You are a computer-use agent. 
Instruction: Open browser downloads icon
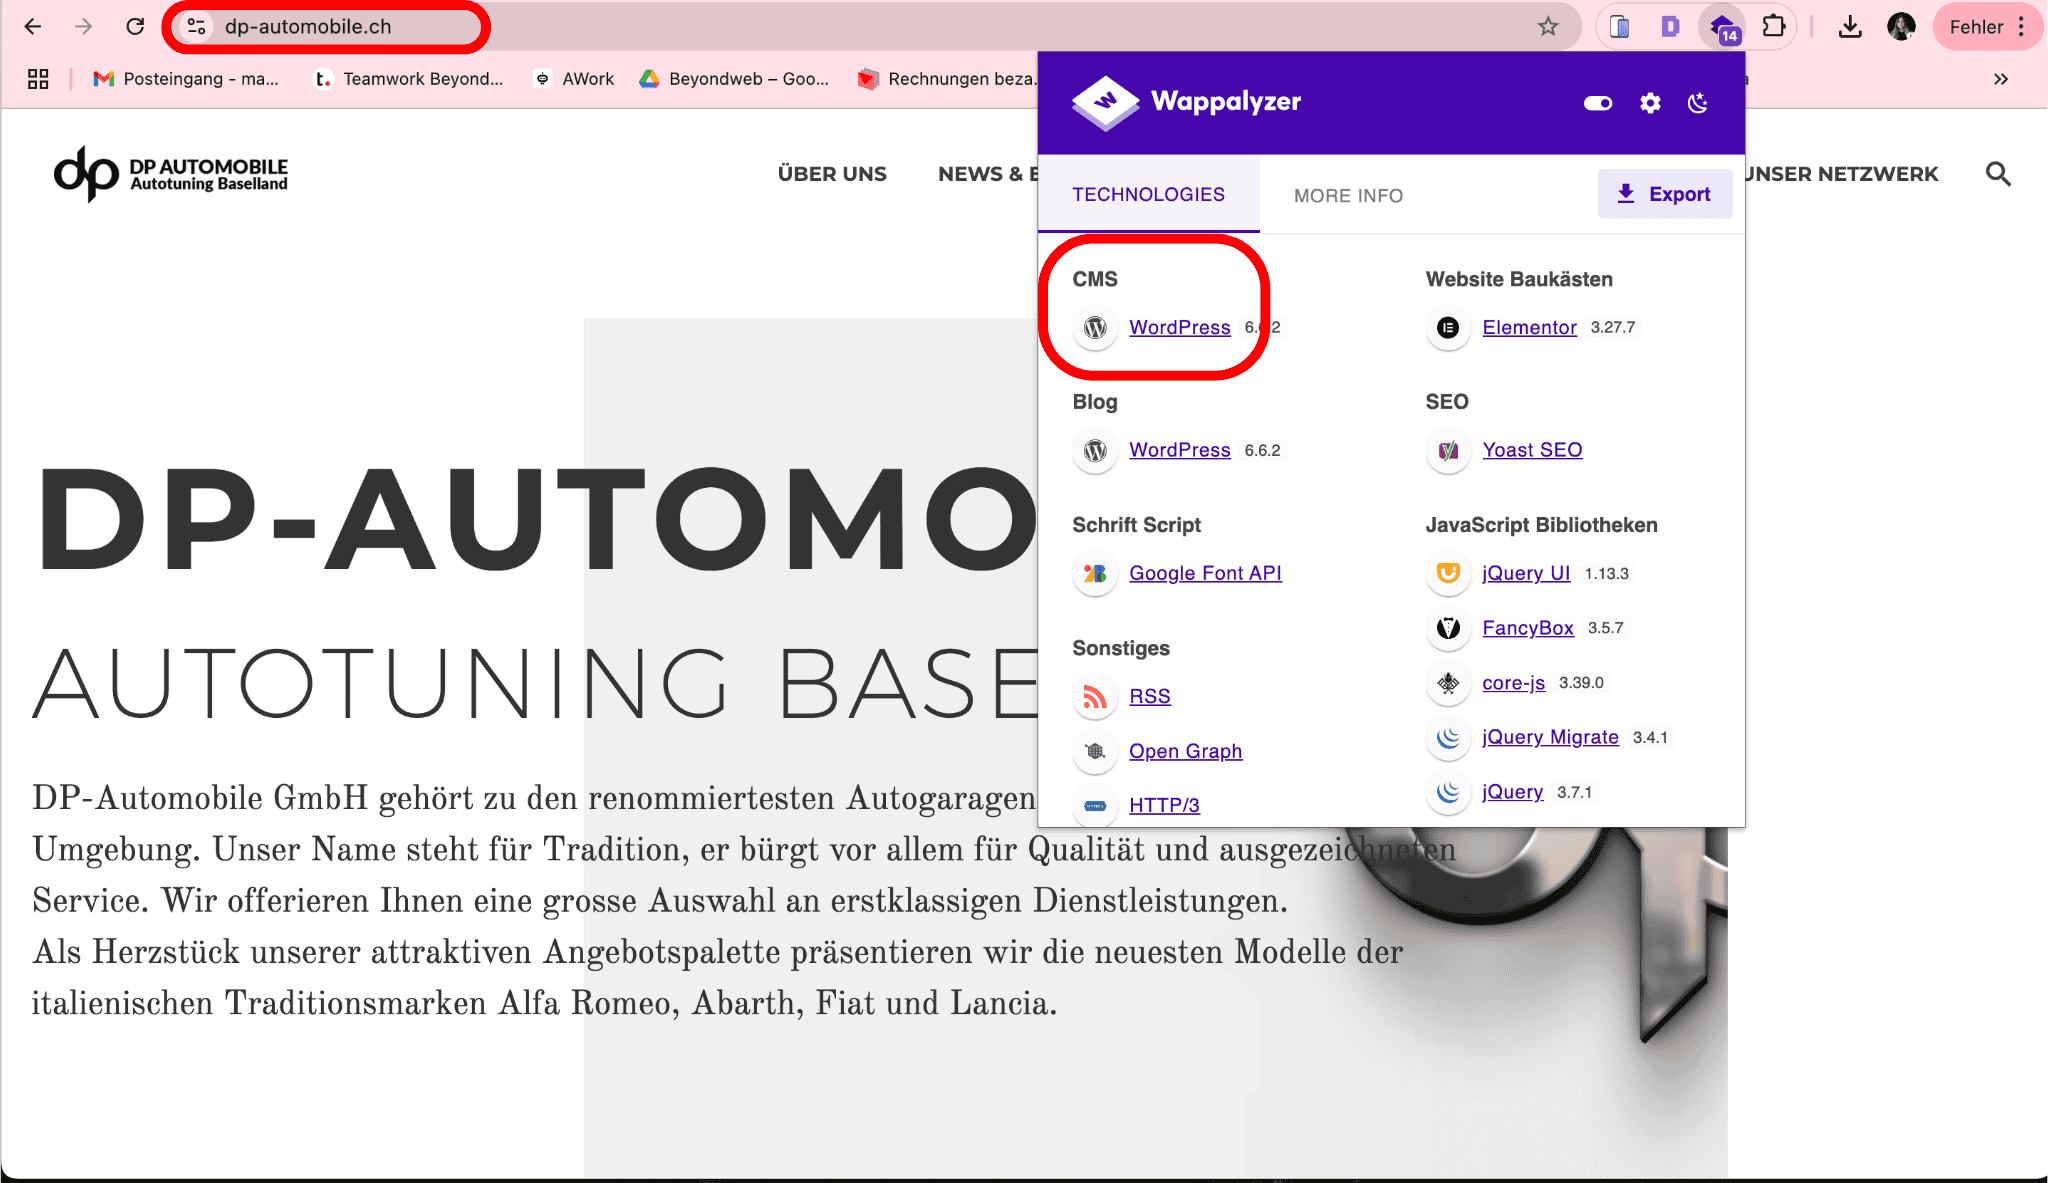[1850, 27]
